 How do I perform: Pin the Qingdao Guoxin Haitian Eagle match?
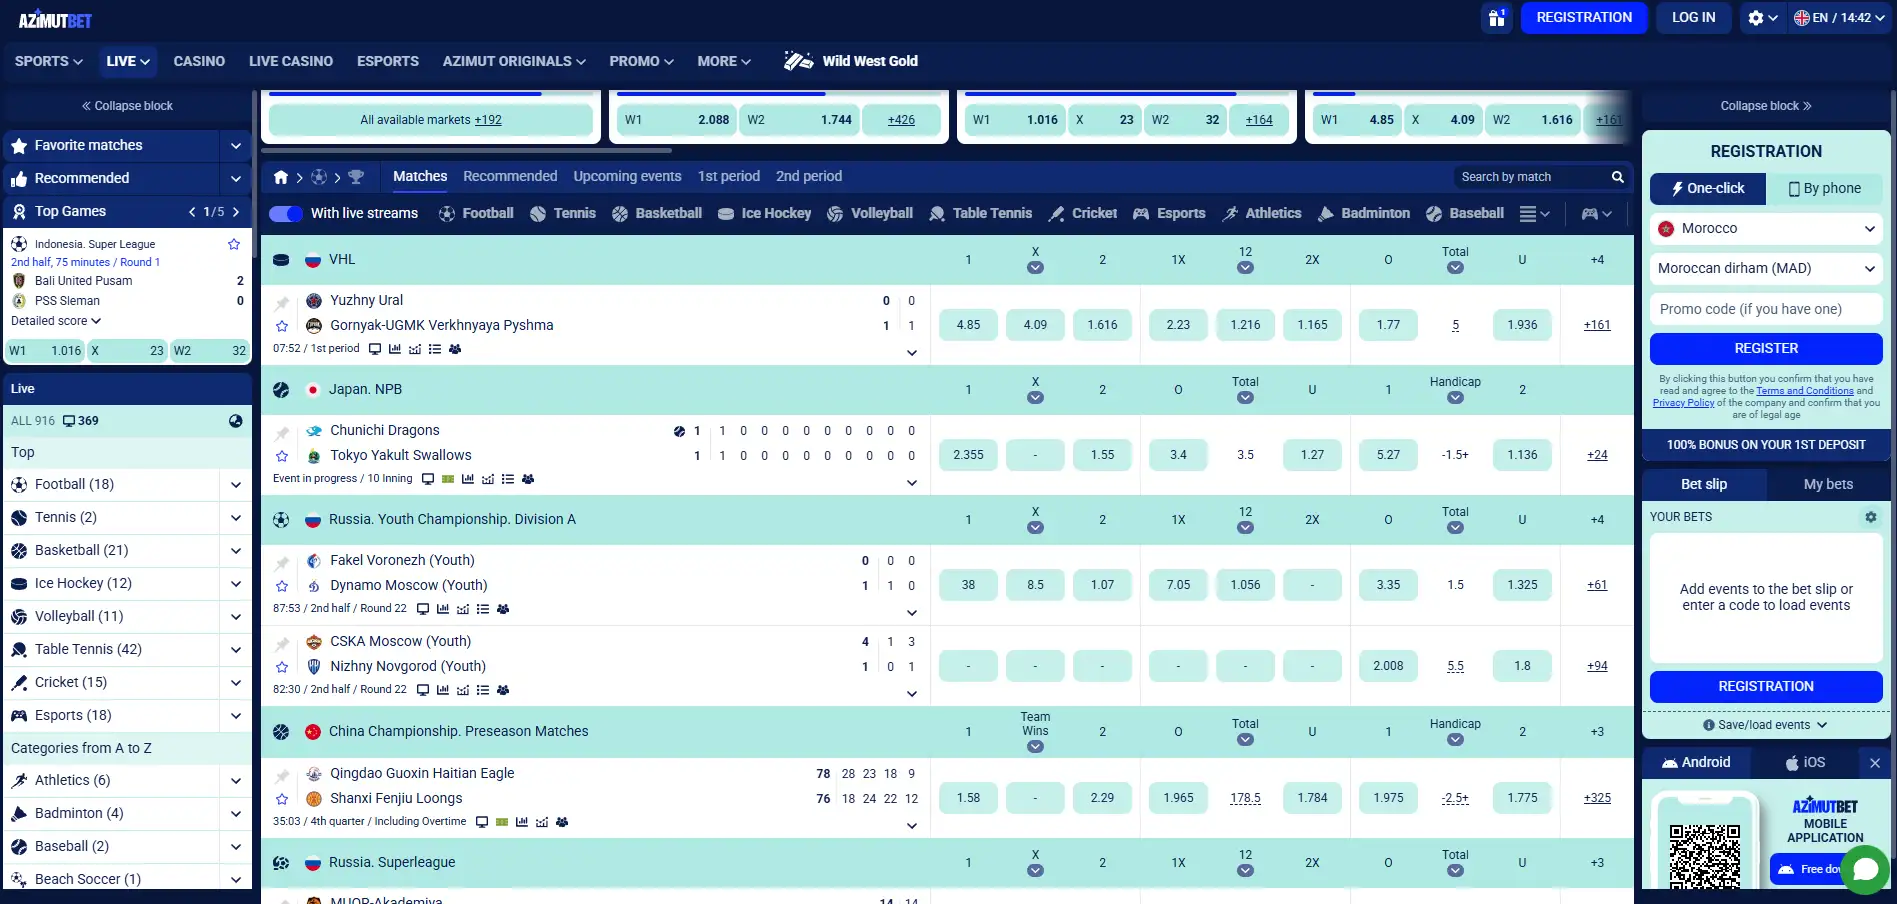(282, 775)
